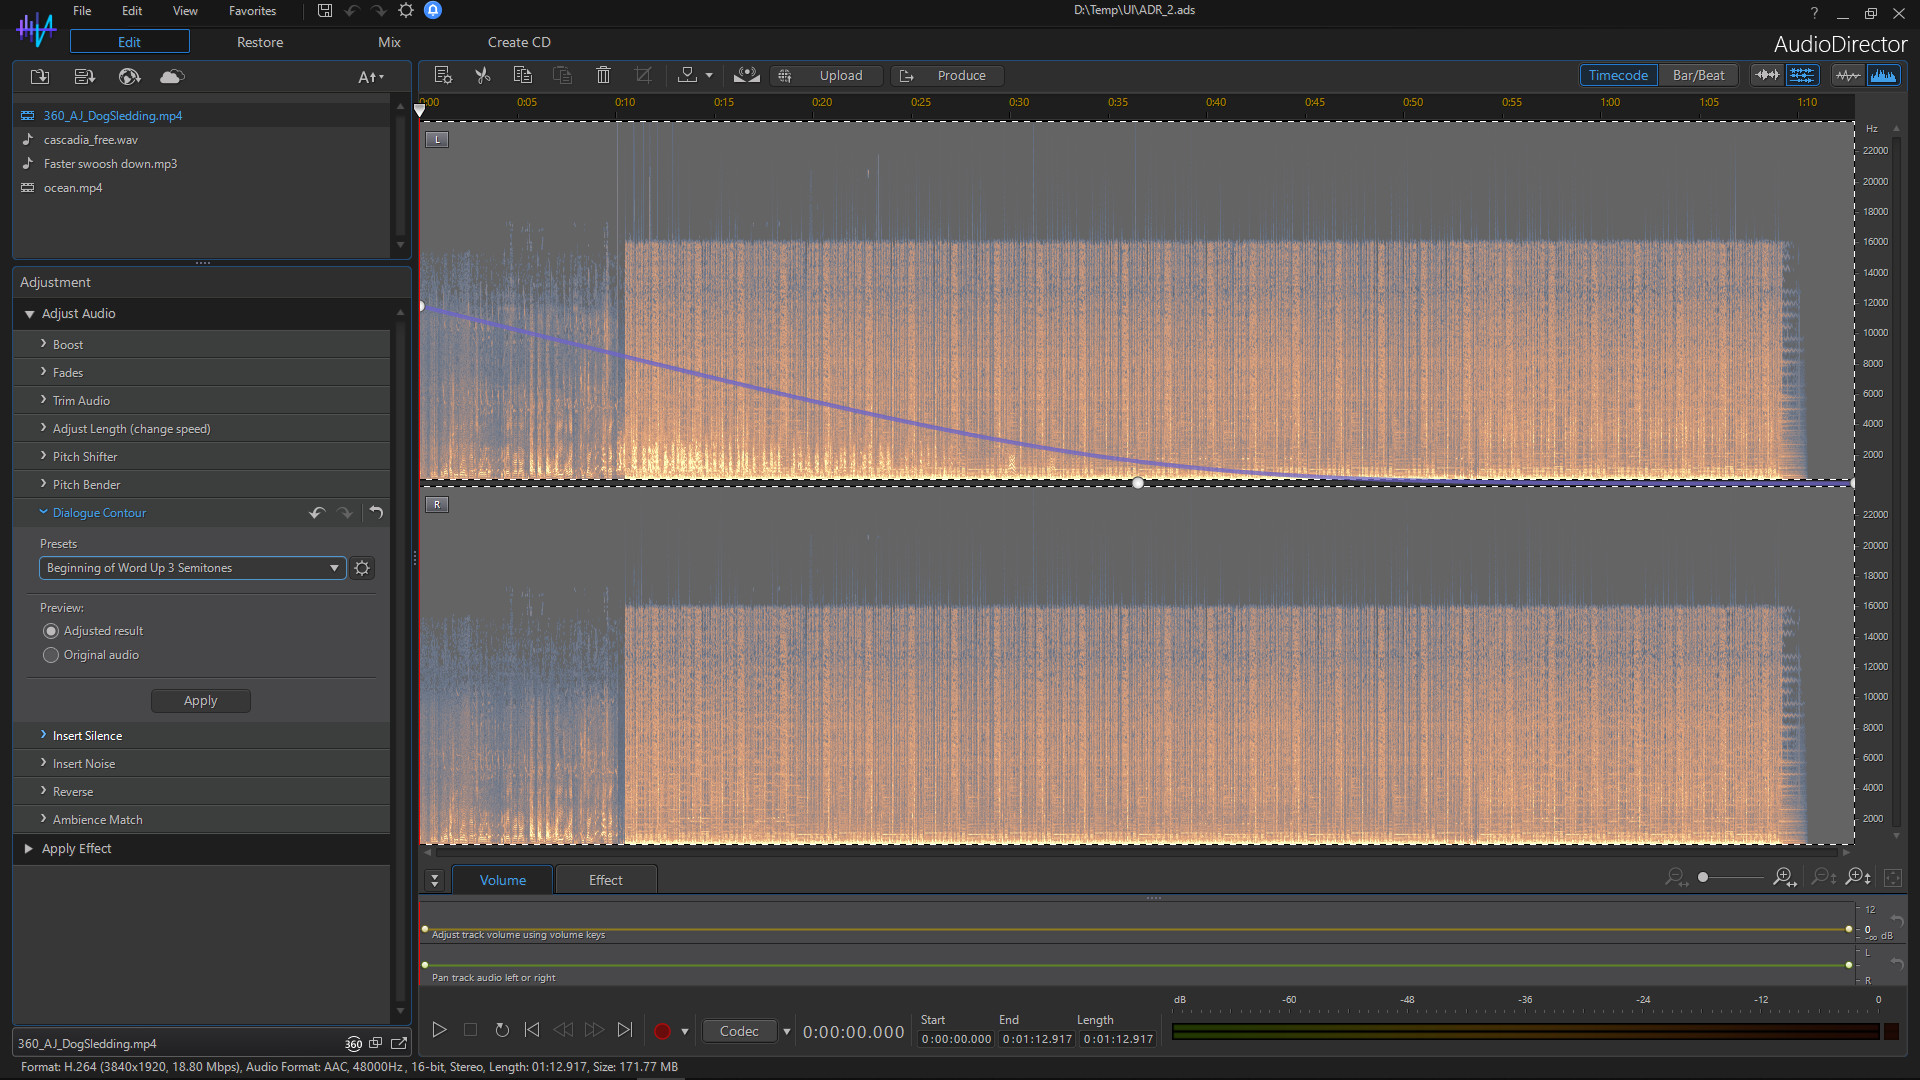
Task: Collapse the Adjust Audio section
Action: (30, 313)
